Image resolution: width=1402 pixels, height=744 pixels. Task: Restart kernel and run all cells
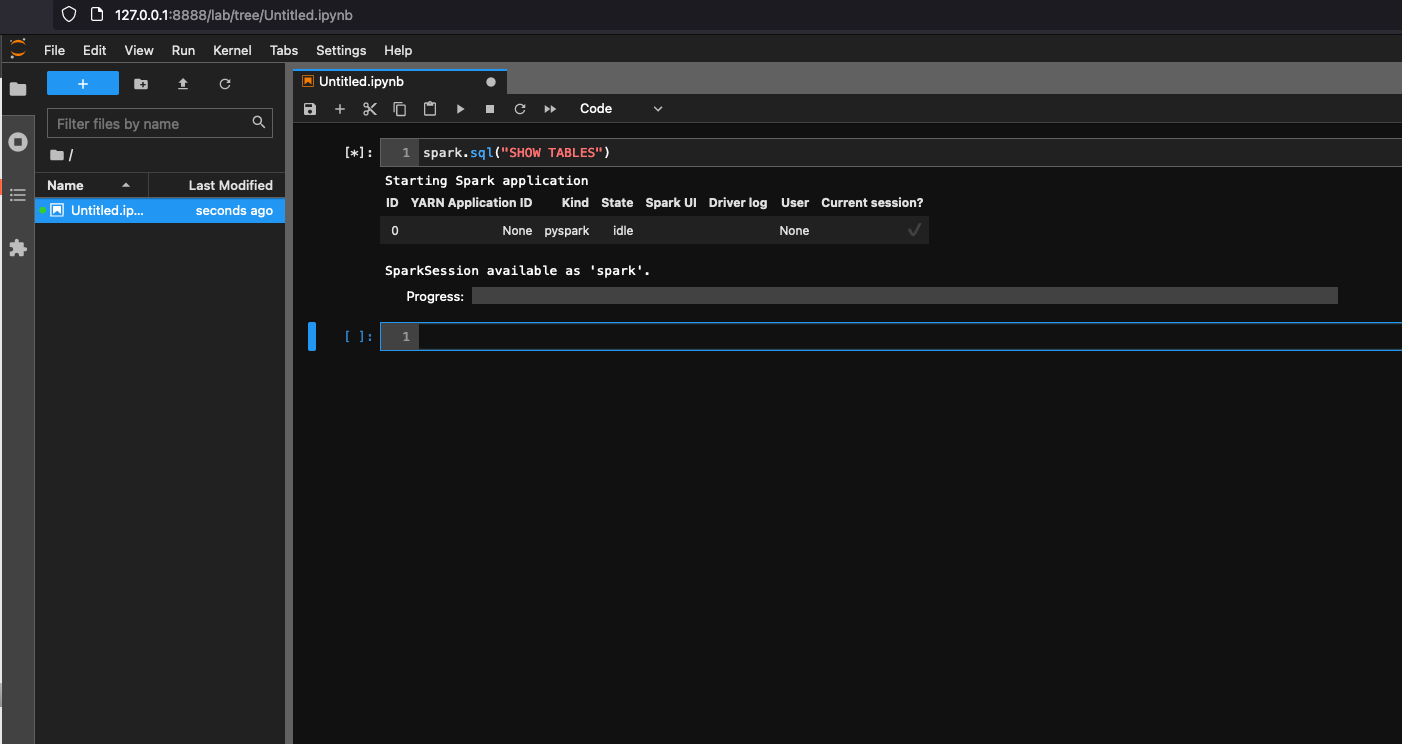coord(550,109)
